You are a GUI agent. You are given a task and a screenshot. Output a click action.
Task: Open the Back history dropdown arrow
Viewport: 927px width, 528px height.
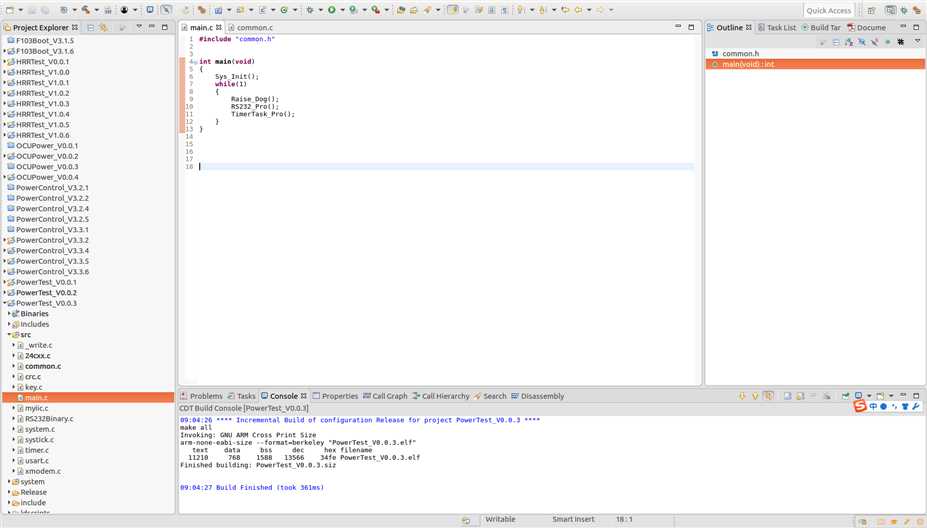click(589, 10)
